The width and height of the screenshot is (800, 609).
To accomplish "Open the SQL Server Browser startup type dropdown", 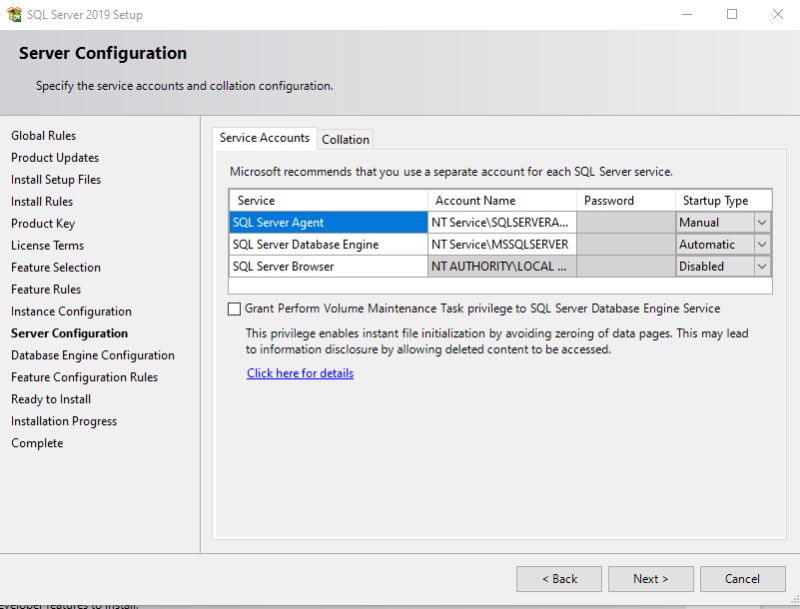I will pos(764,266).
